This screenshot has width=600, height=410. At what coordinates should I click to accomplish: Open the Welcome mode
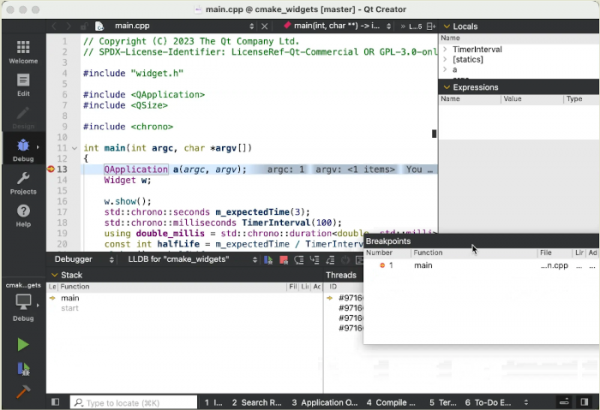pos(23,52)
